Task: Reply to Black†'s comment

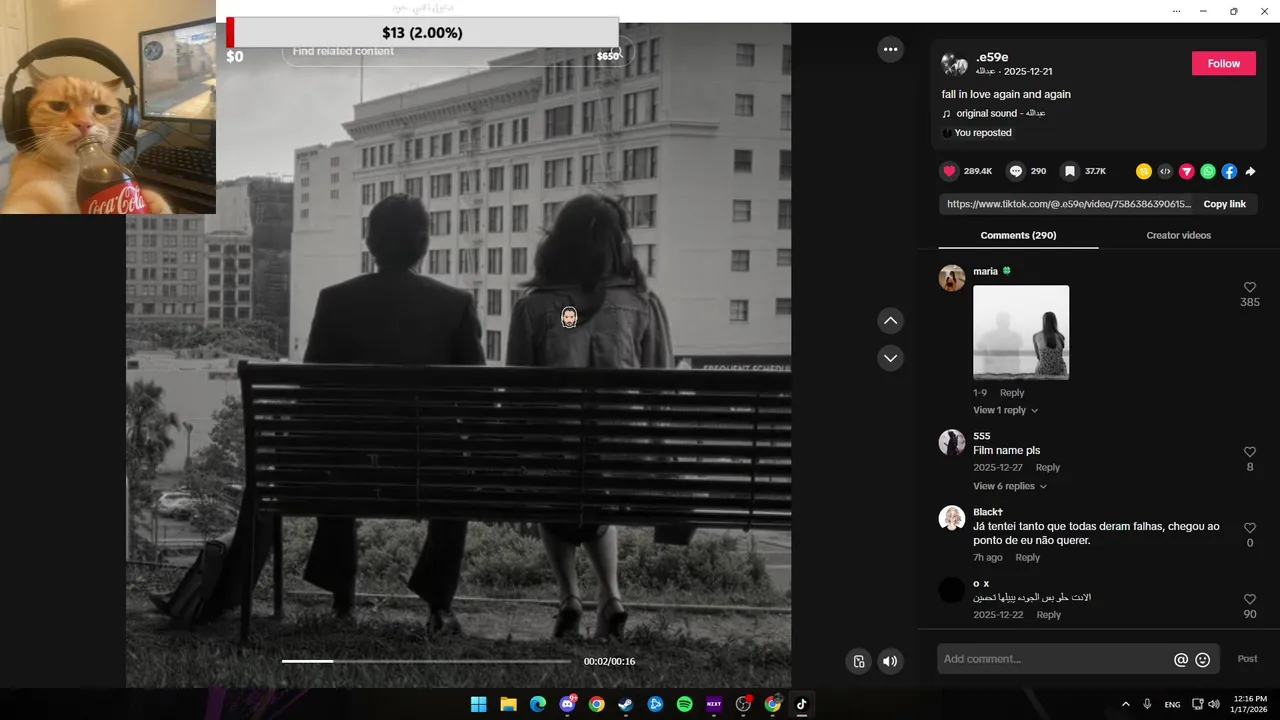Action: 1027,558
